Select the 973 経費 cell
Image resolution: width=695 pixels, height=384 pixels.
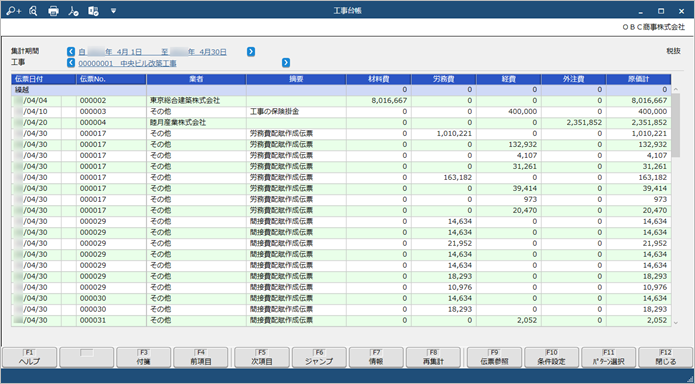[509, 200]
